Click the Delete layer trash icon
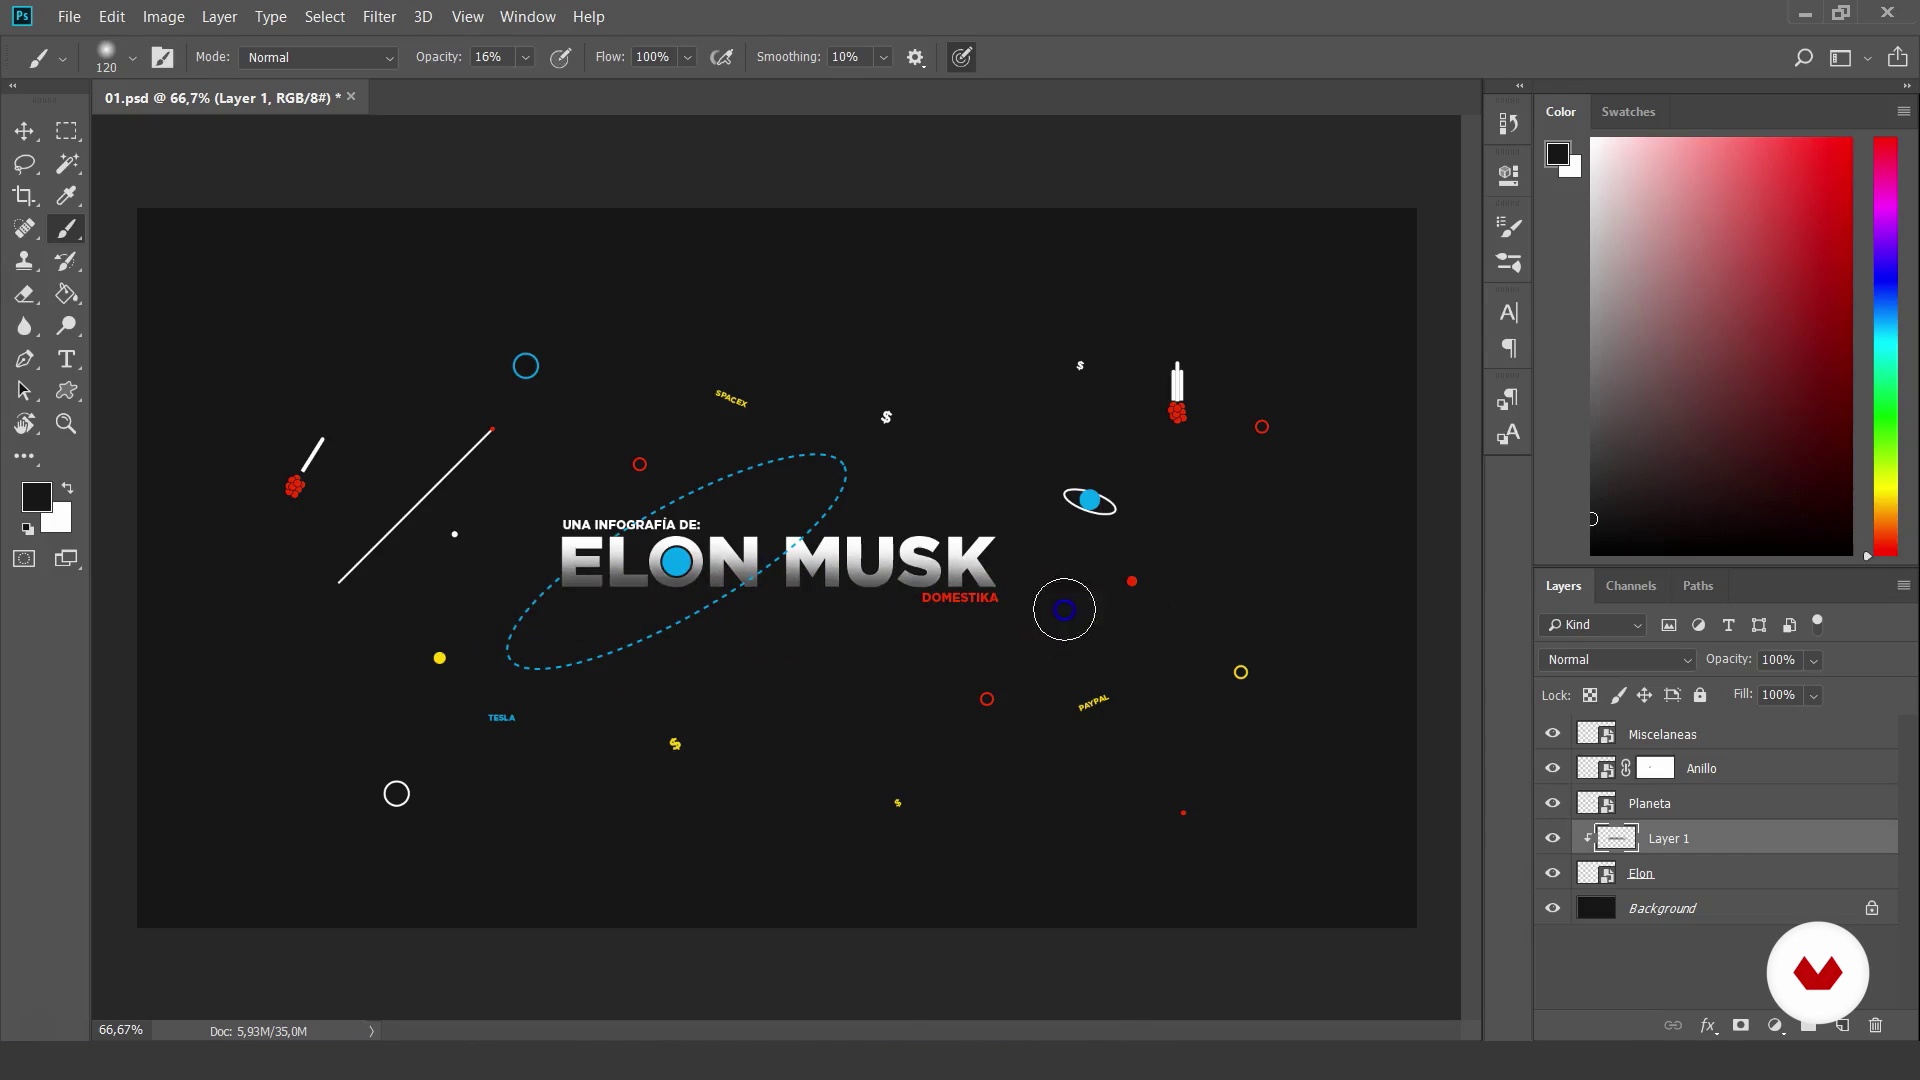This screenshot has width=1920, height=1080. tap(1875, 1025)
